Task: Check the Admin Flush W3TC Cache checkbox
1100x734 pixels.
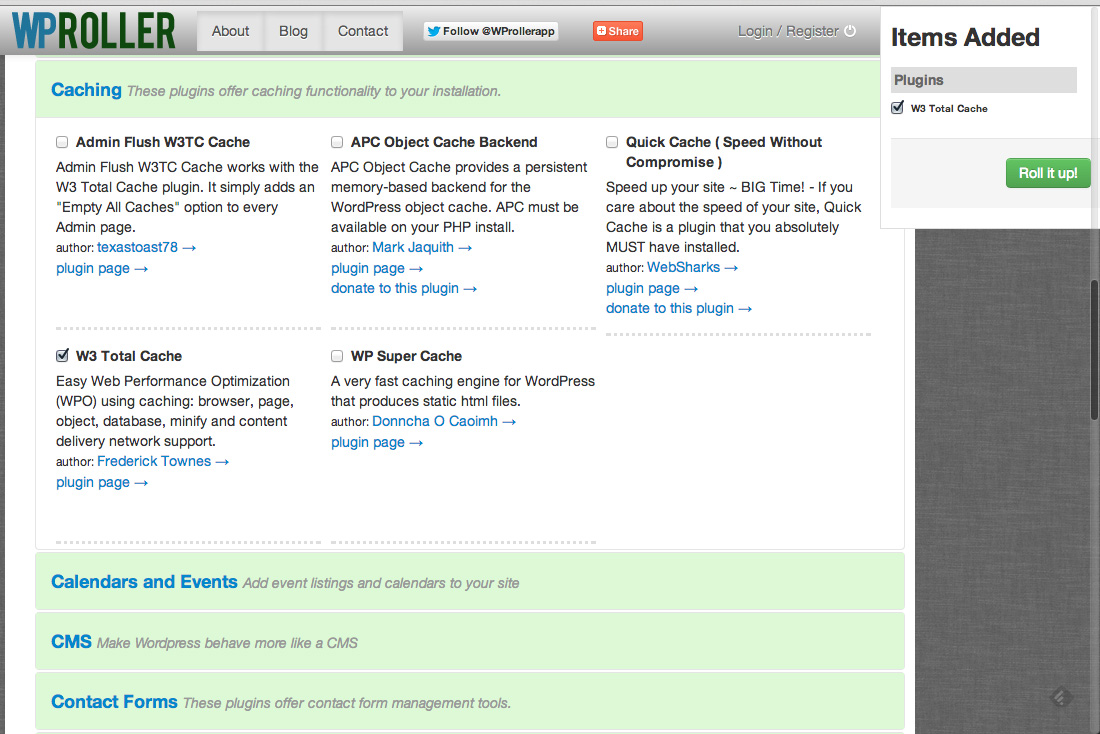Action: [x=62, y=142]
